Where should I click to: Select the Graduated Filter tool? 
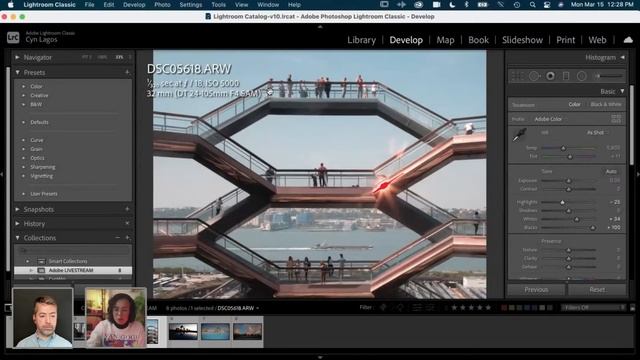[x=566, y=76]
